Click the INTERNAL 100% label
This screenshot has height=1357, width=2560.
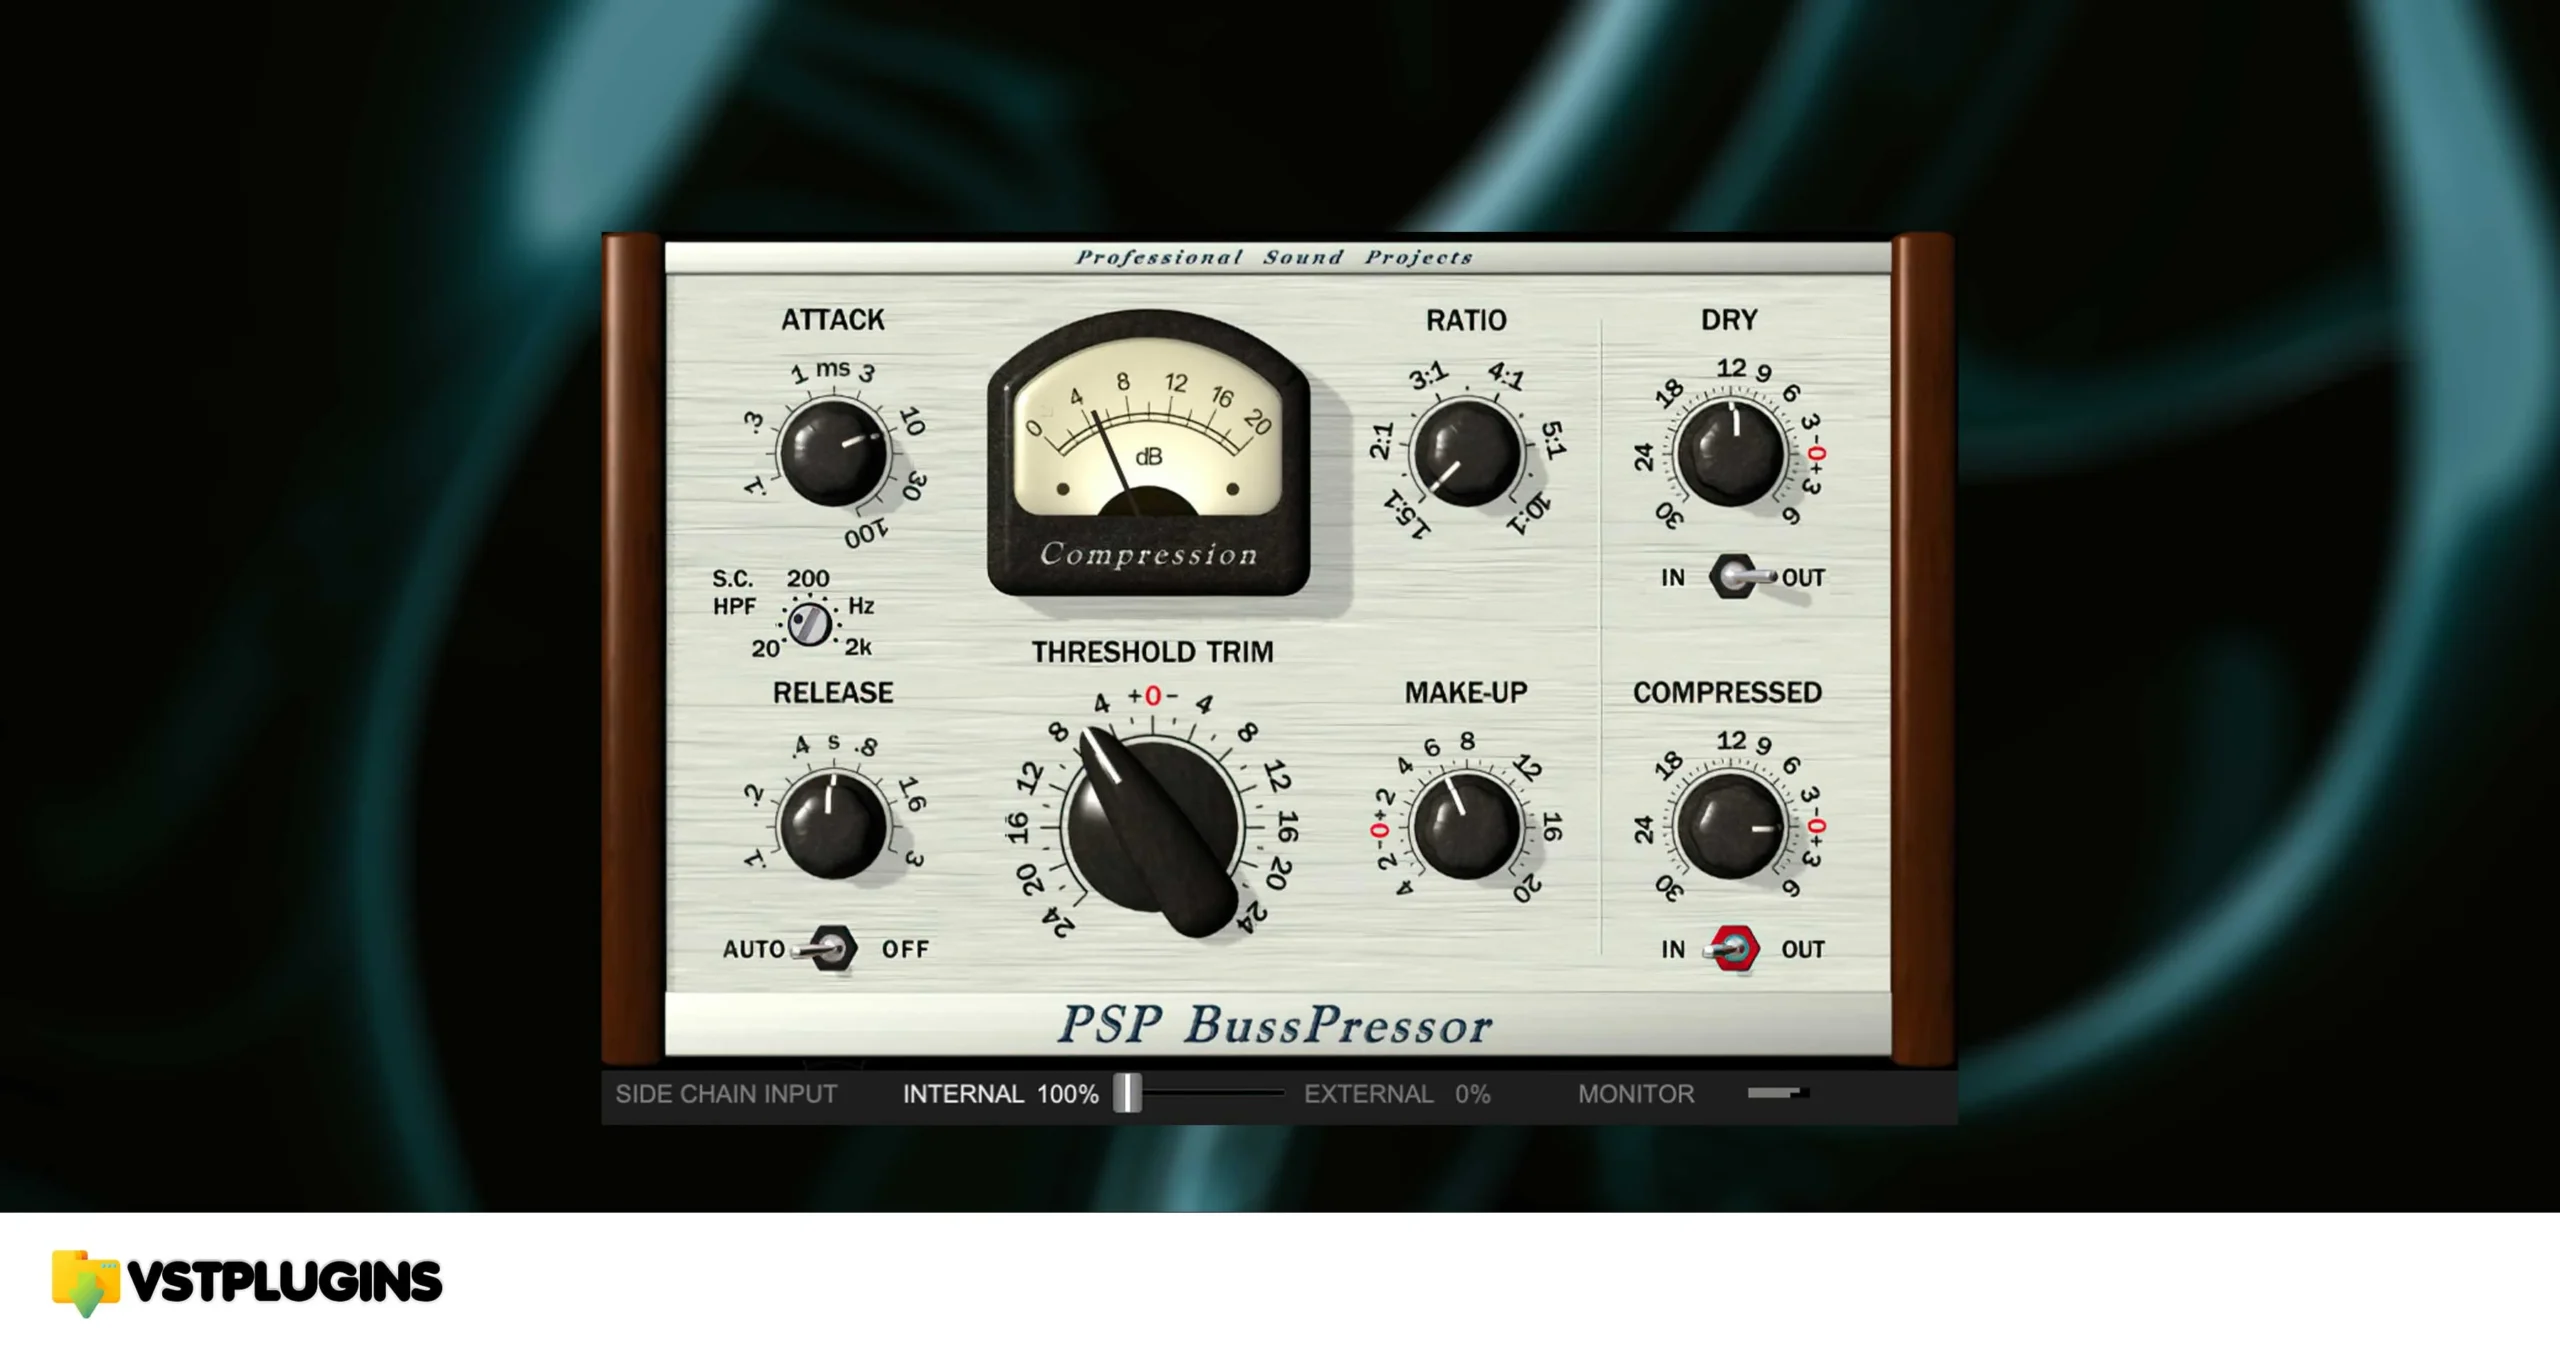click(x=1001, y=1094)
